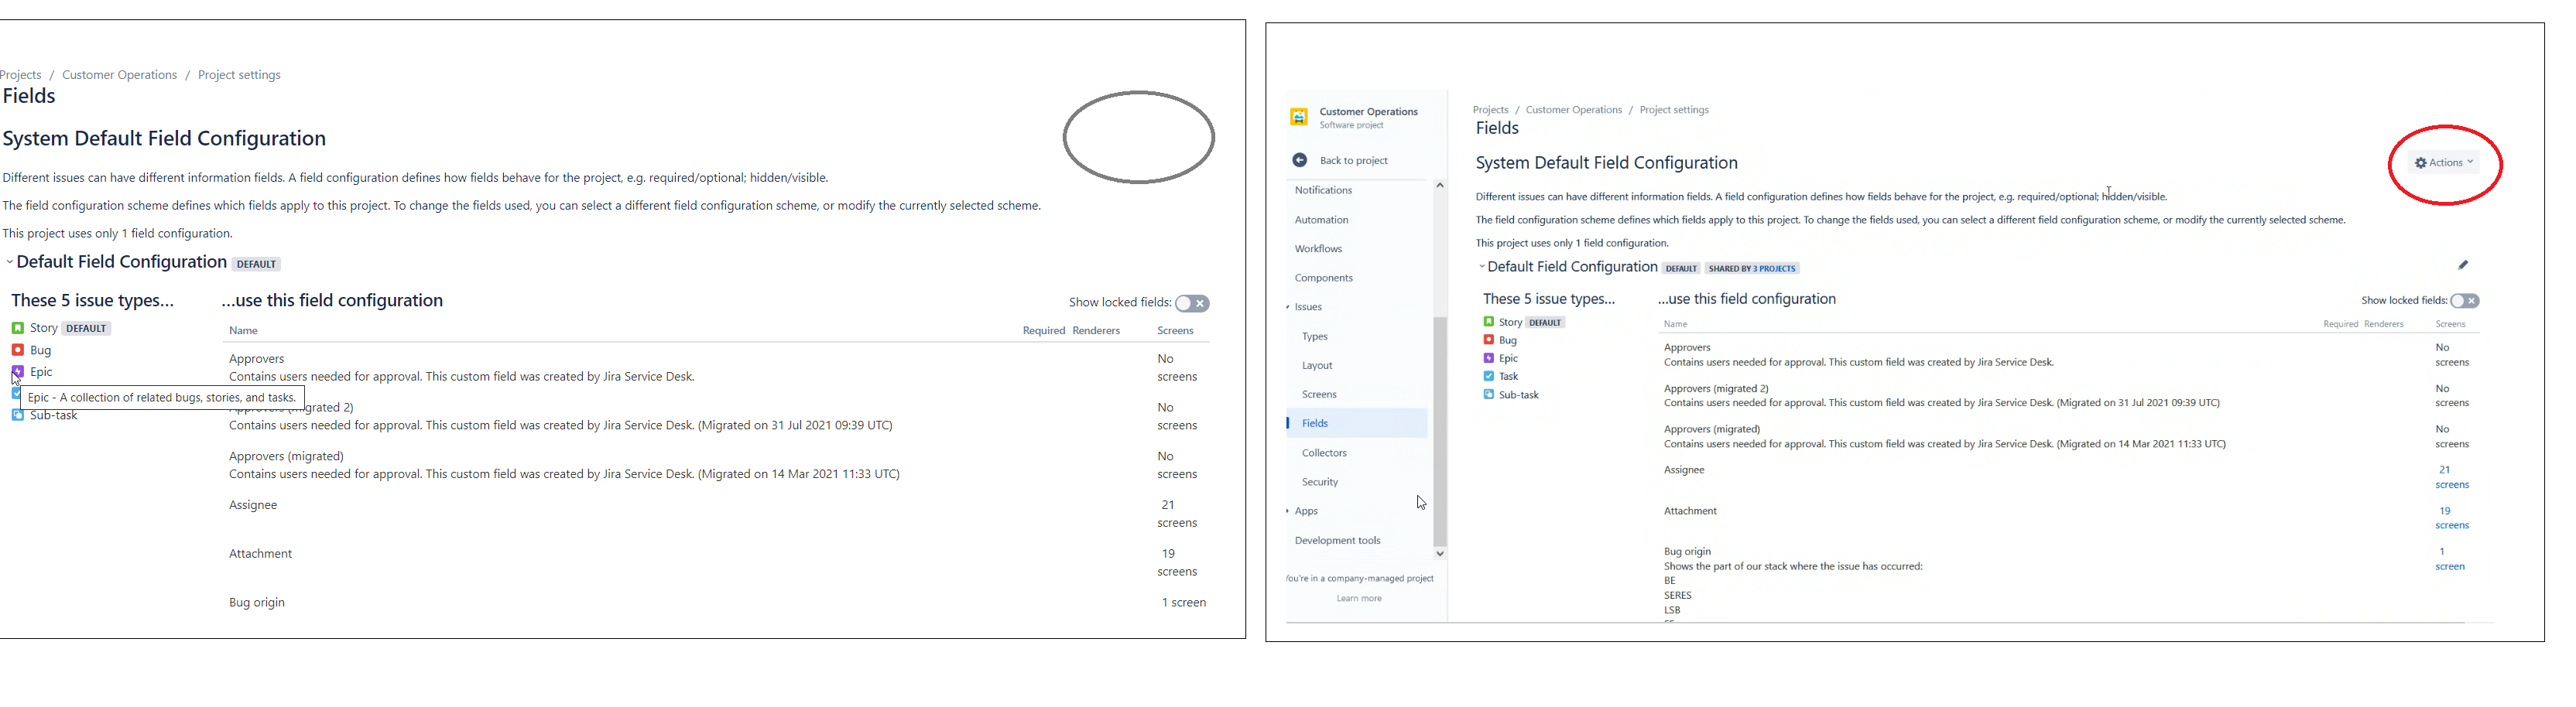Click Sub-task issue type icon in left screenshot
The height and width of the screenshot is (707, 2576).
click(18, 415)
